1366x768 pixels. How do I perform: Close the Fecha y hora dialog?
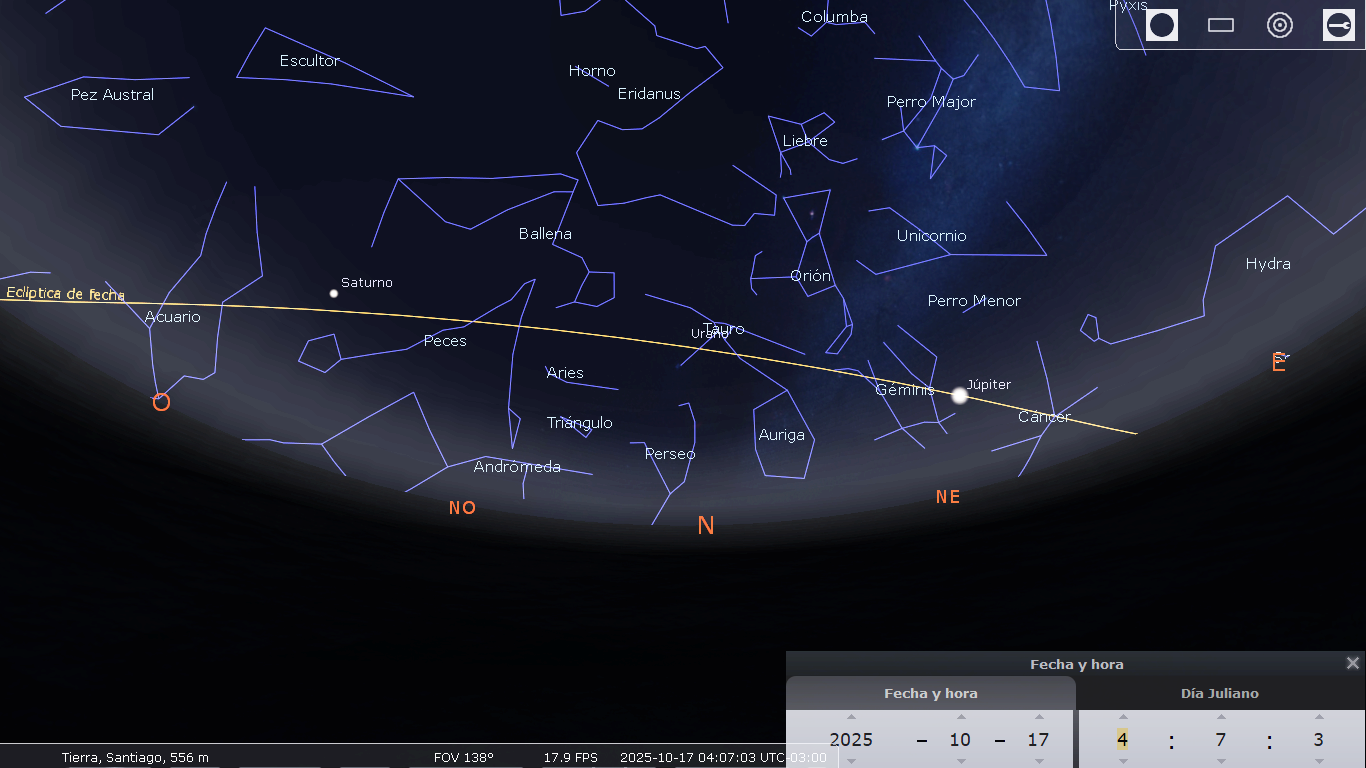pyautogui.click(x=1352, y=663)
